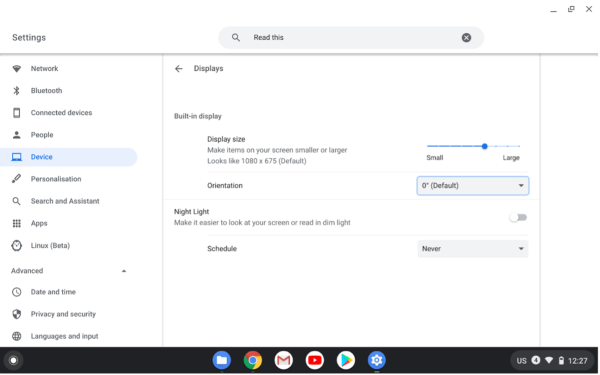Open the Night Light Schedule dropdown
The height and width of the screenshot is (375, 600).
click(473, 249)
